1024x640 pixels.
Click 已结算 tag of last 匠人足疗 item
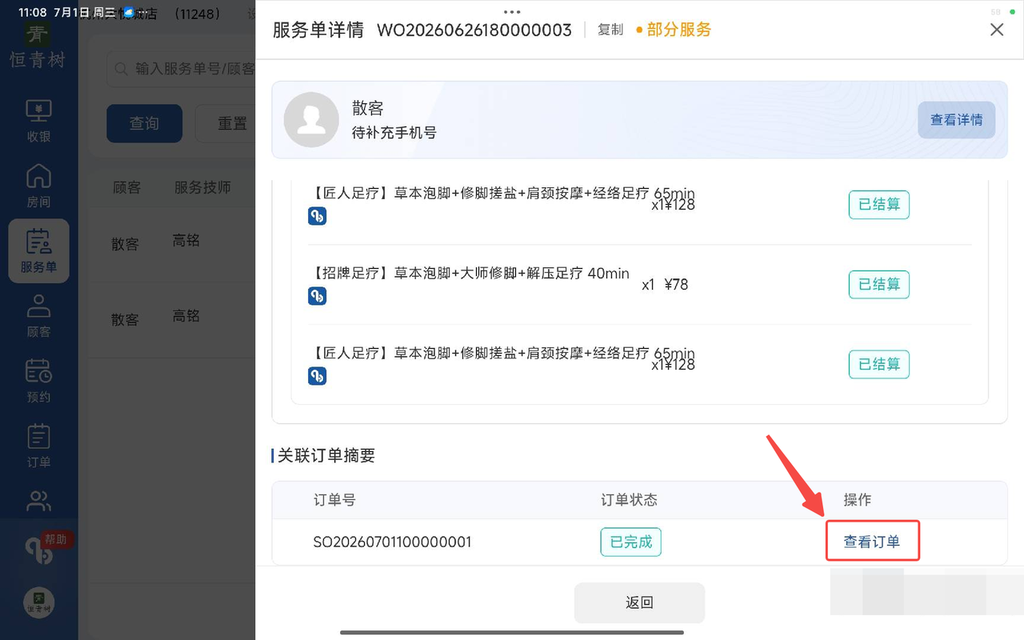pos(879,364)
